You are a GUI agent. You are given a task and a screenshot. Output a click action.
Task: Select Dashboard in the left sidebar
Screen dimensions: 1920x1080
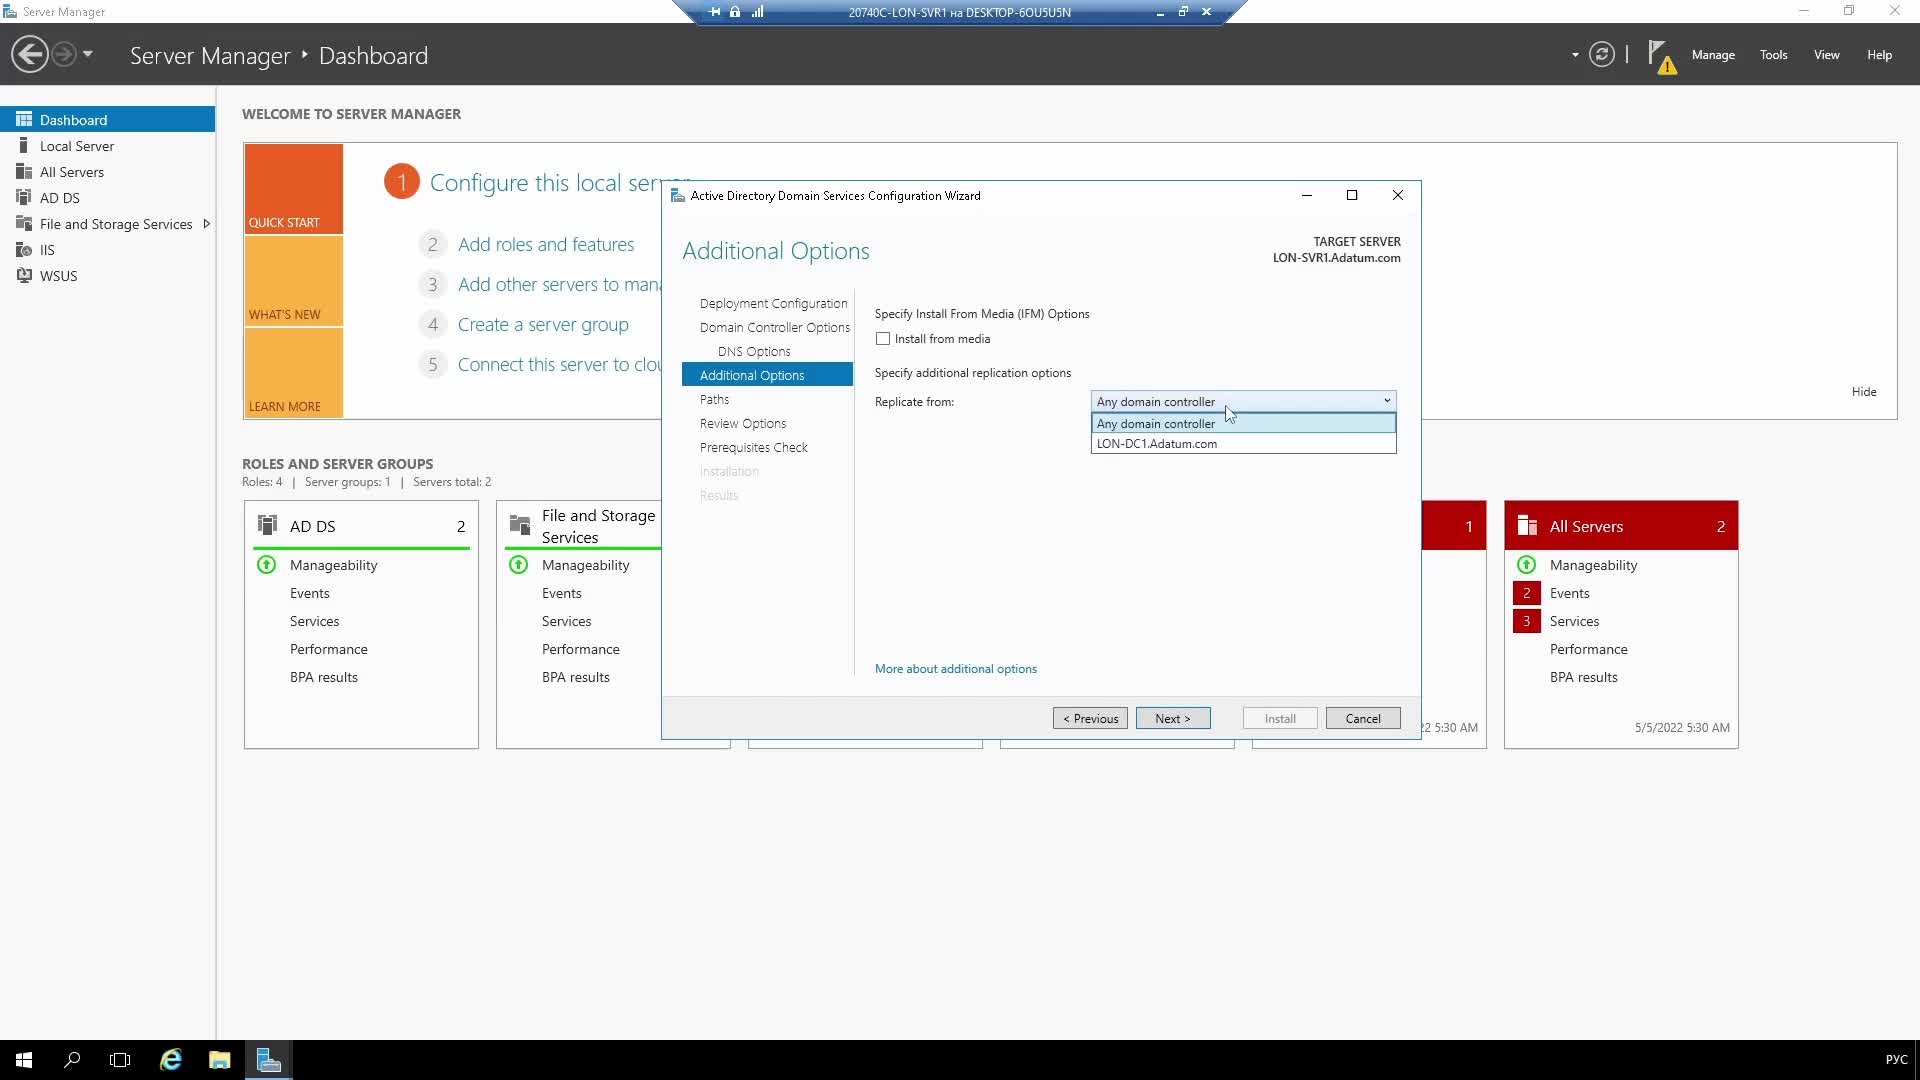pyautogui.click(x=107, y=119)
